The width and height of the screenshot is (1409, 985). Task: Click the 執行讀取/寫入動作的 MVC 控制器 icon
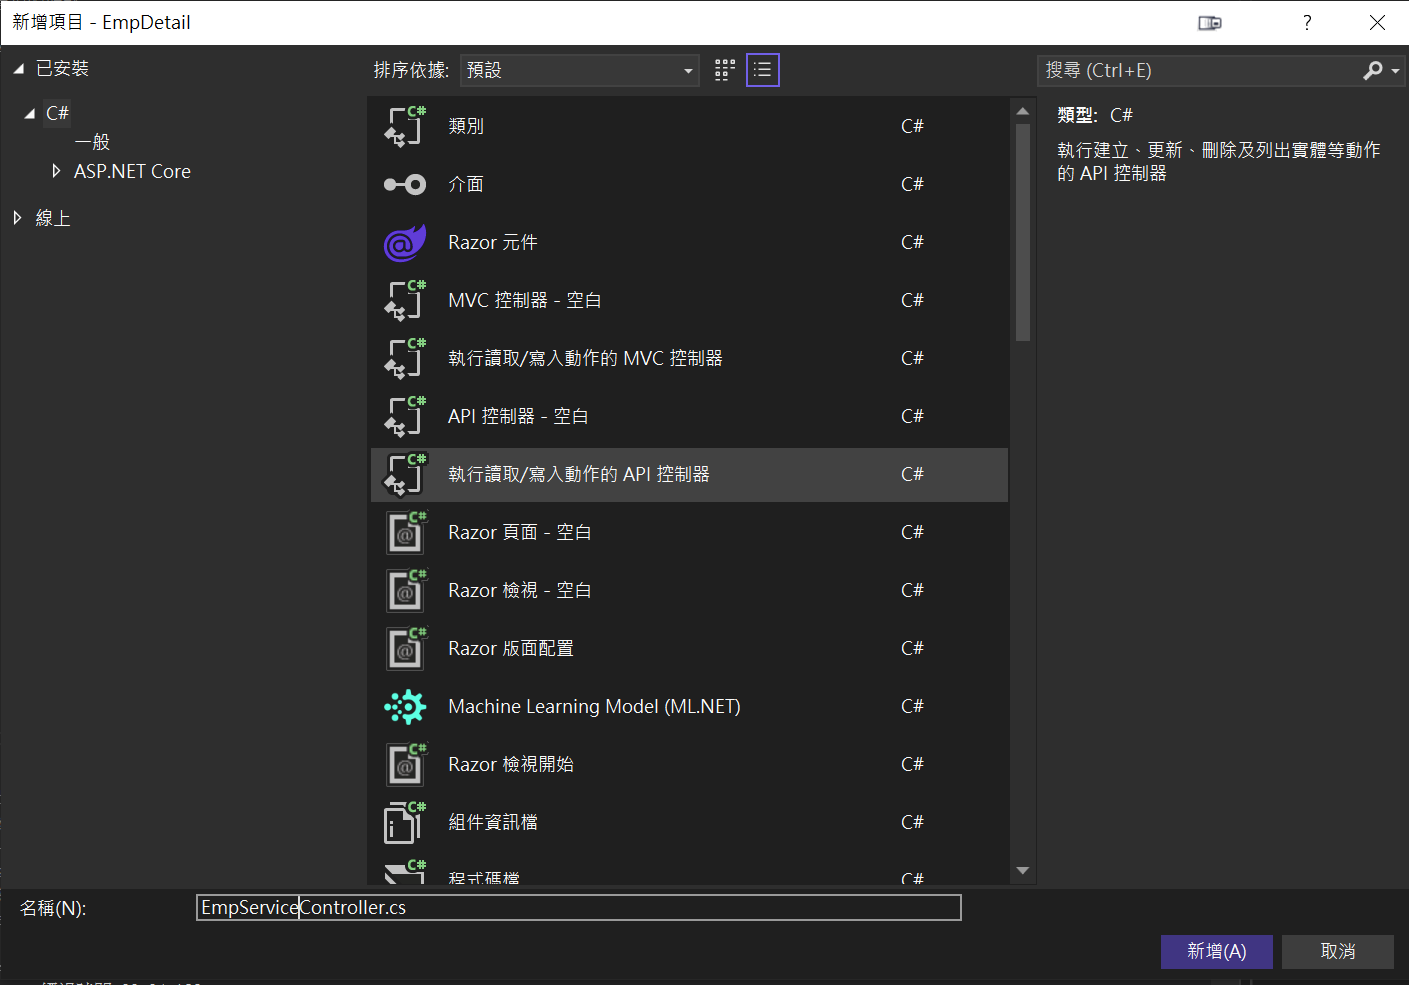coord(405,358)
